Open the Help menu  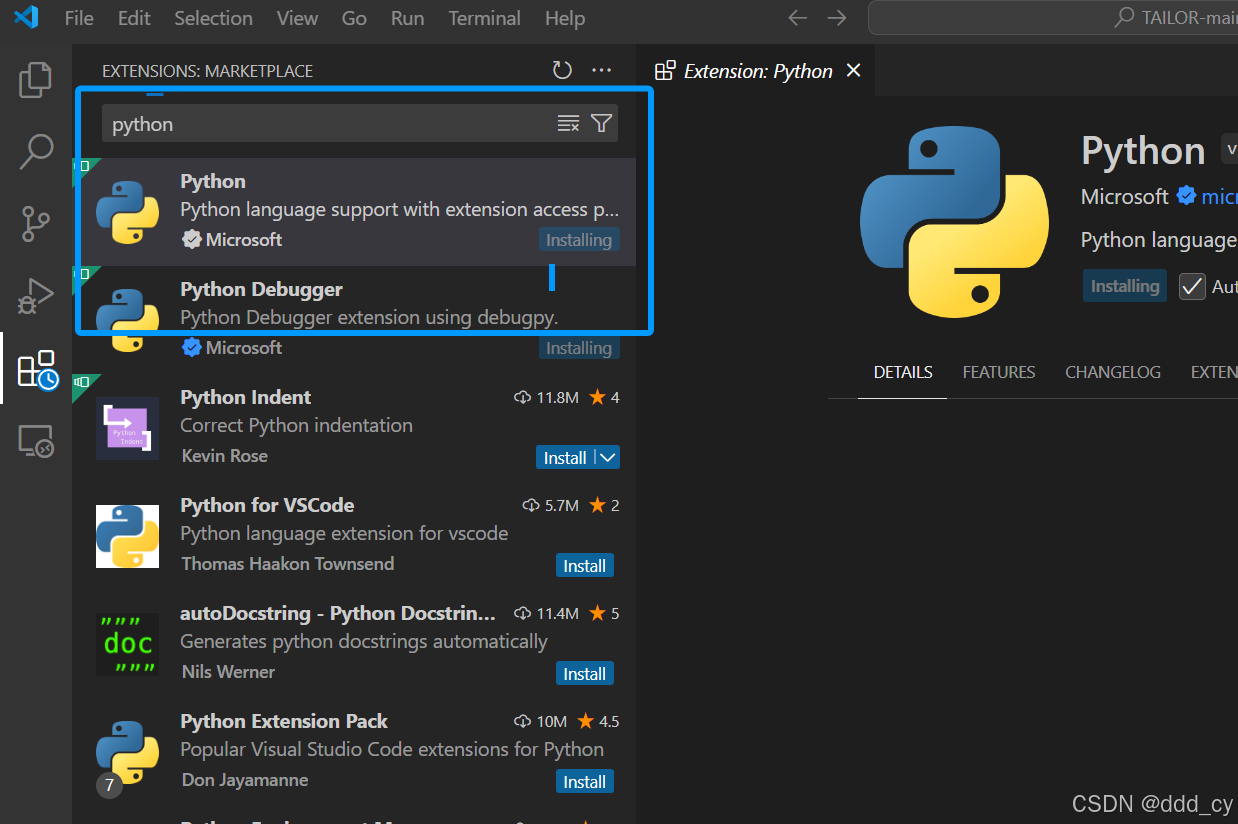(x=565, y=18)
